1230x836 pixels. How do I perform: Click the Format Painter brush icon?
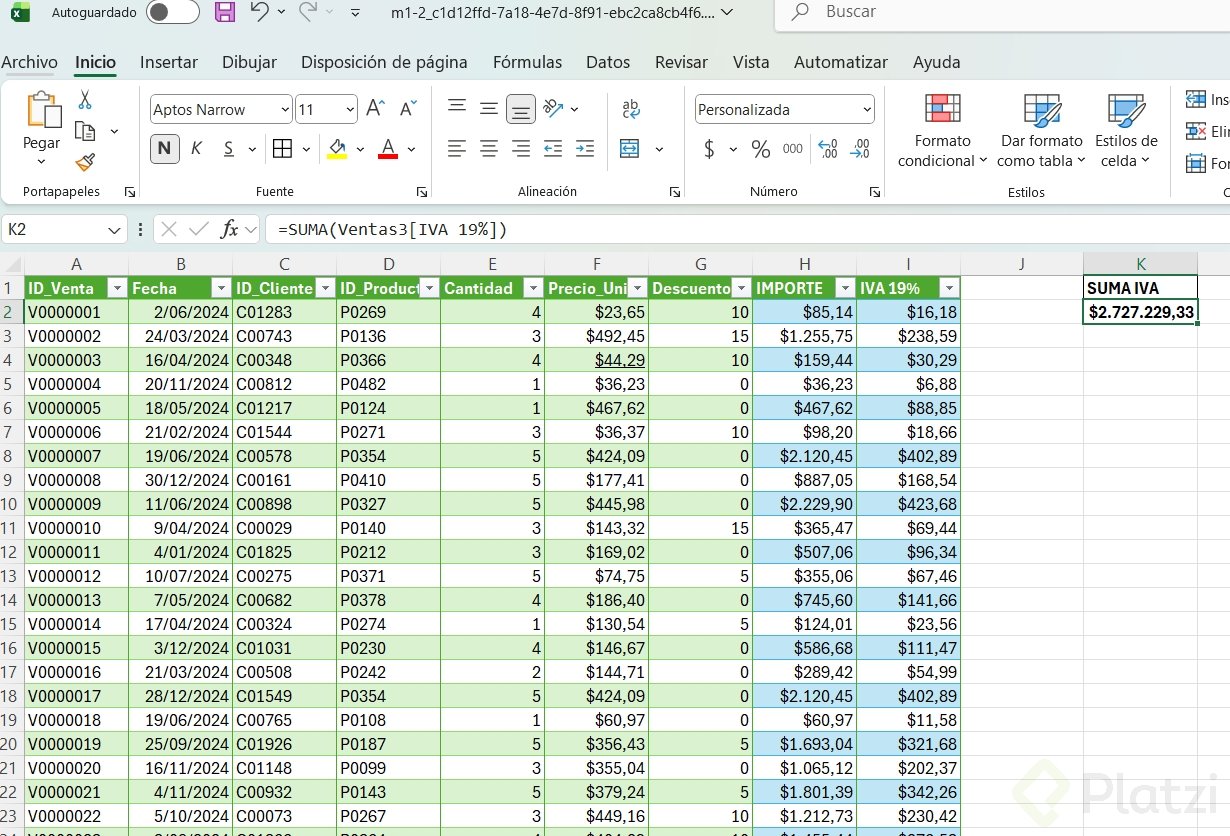click(x=85, y=162)
